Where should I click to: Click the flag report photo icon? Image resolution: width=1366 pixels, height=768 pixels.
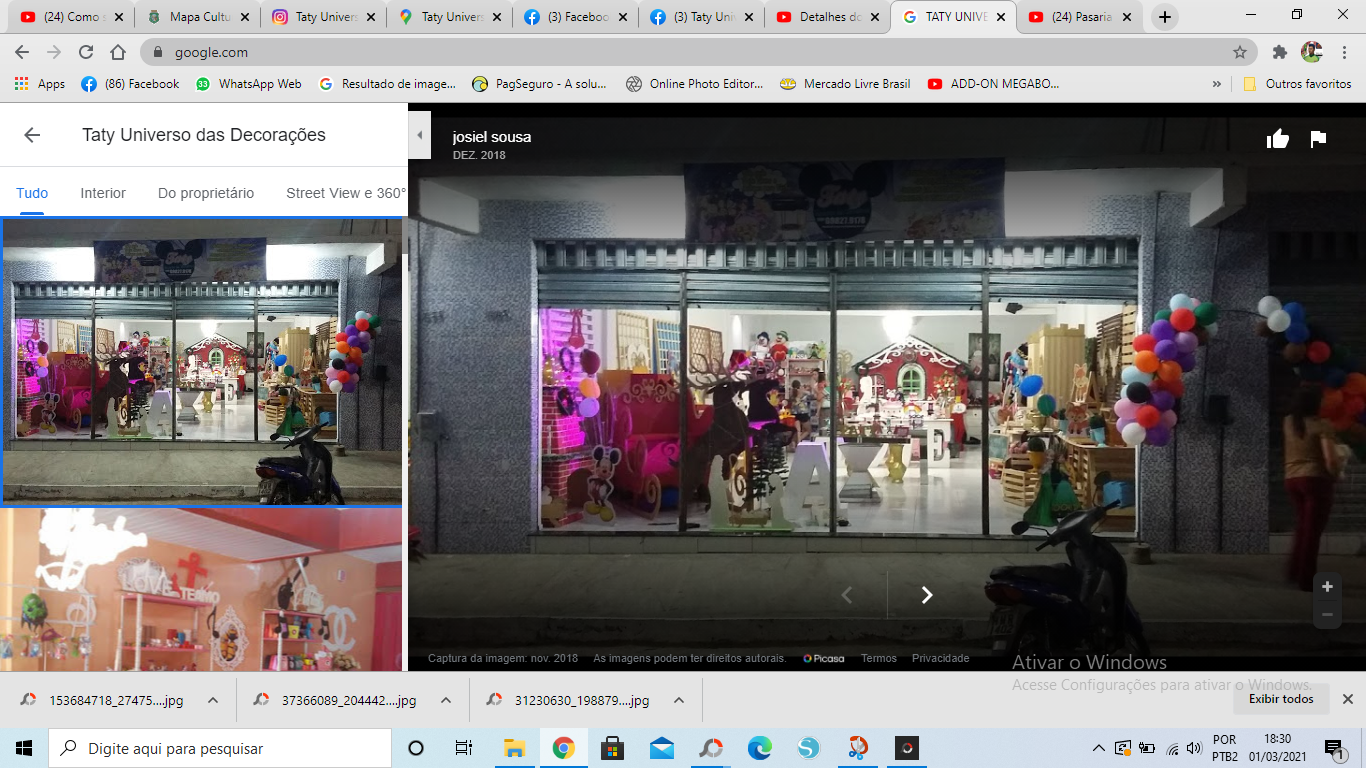coord(1318,139)
